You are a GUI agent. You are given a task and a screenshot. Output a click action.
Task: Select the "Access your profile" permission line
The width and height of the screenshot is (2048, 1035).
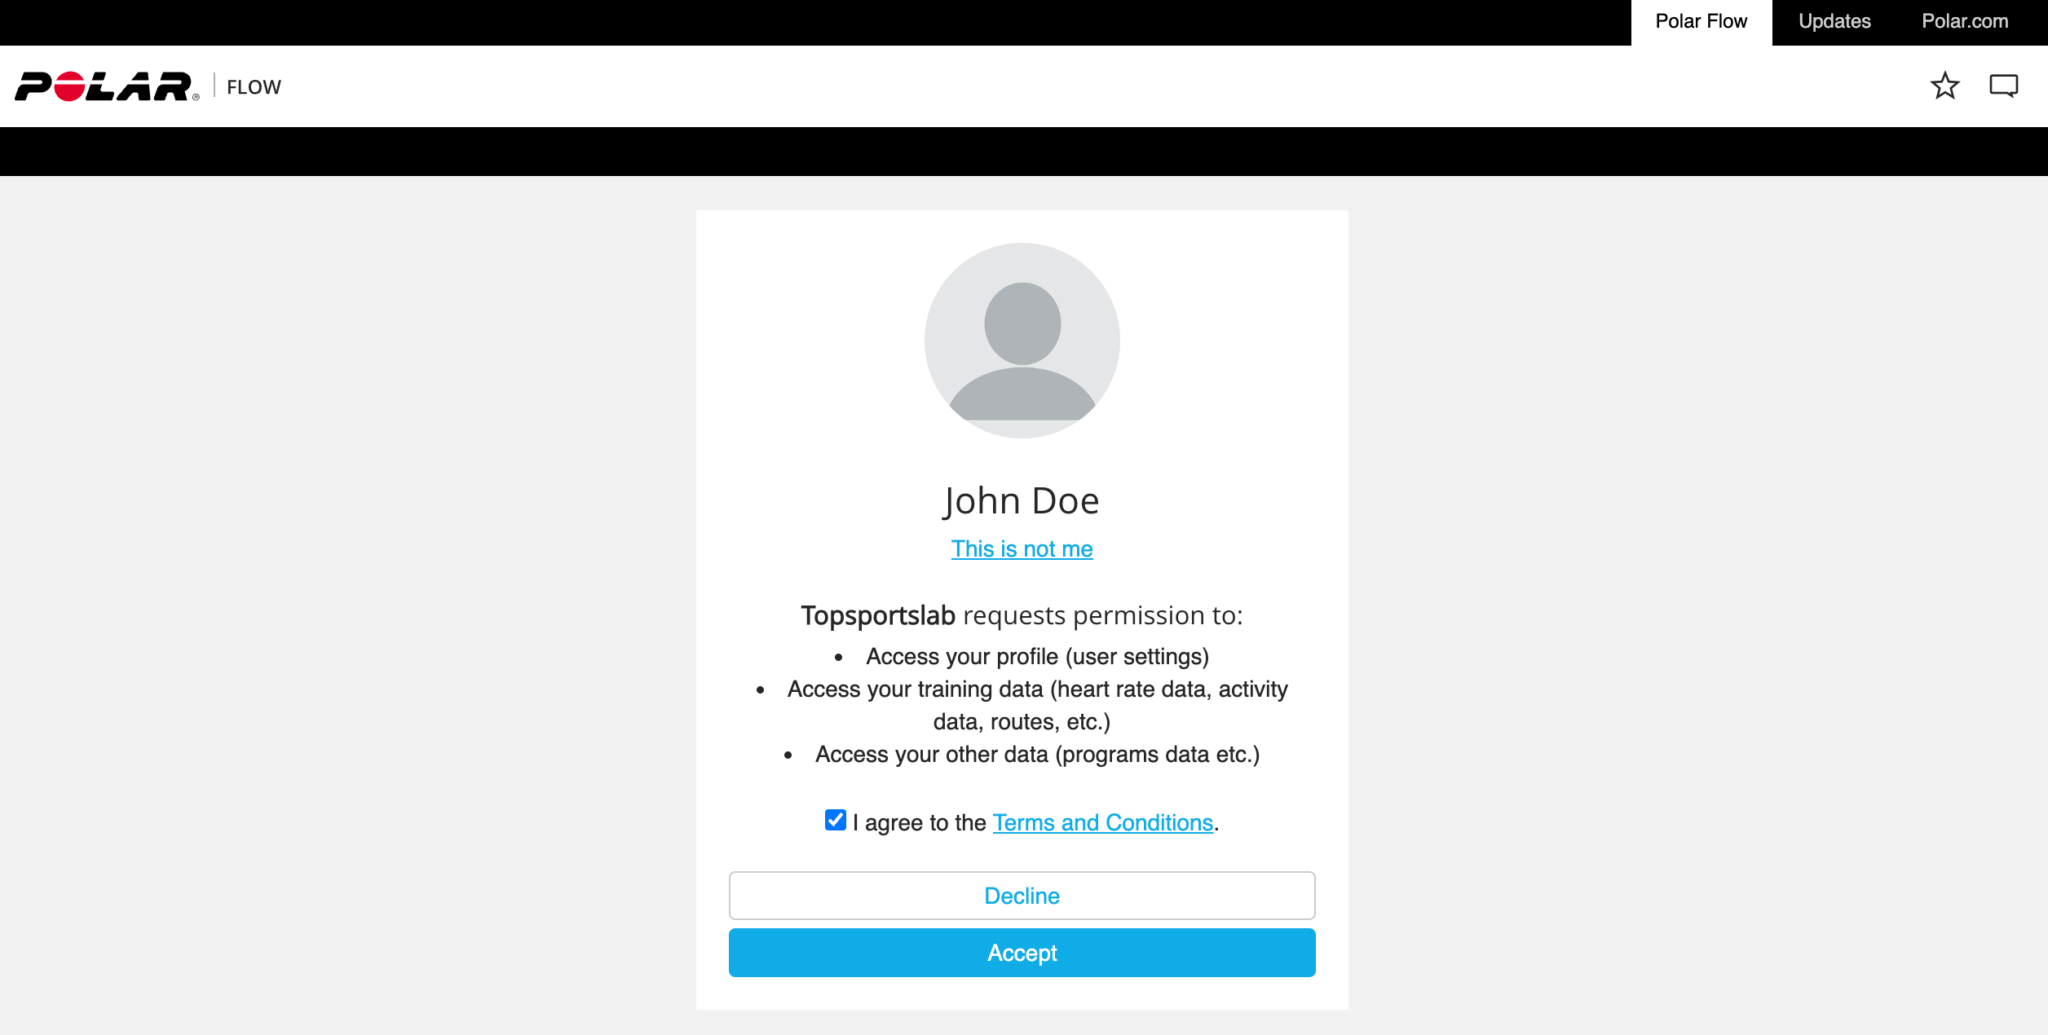[1037, 657]
